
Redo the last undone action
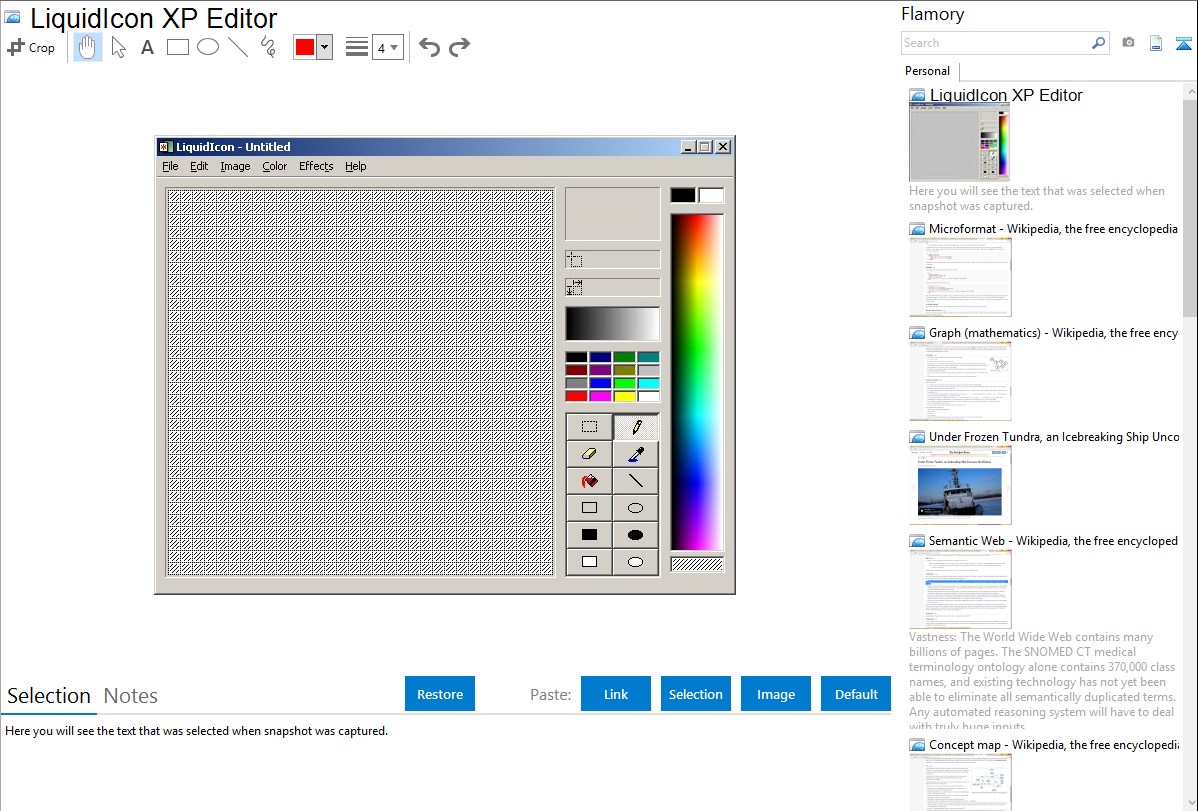coord(459,47)
